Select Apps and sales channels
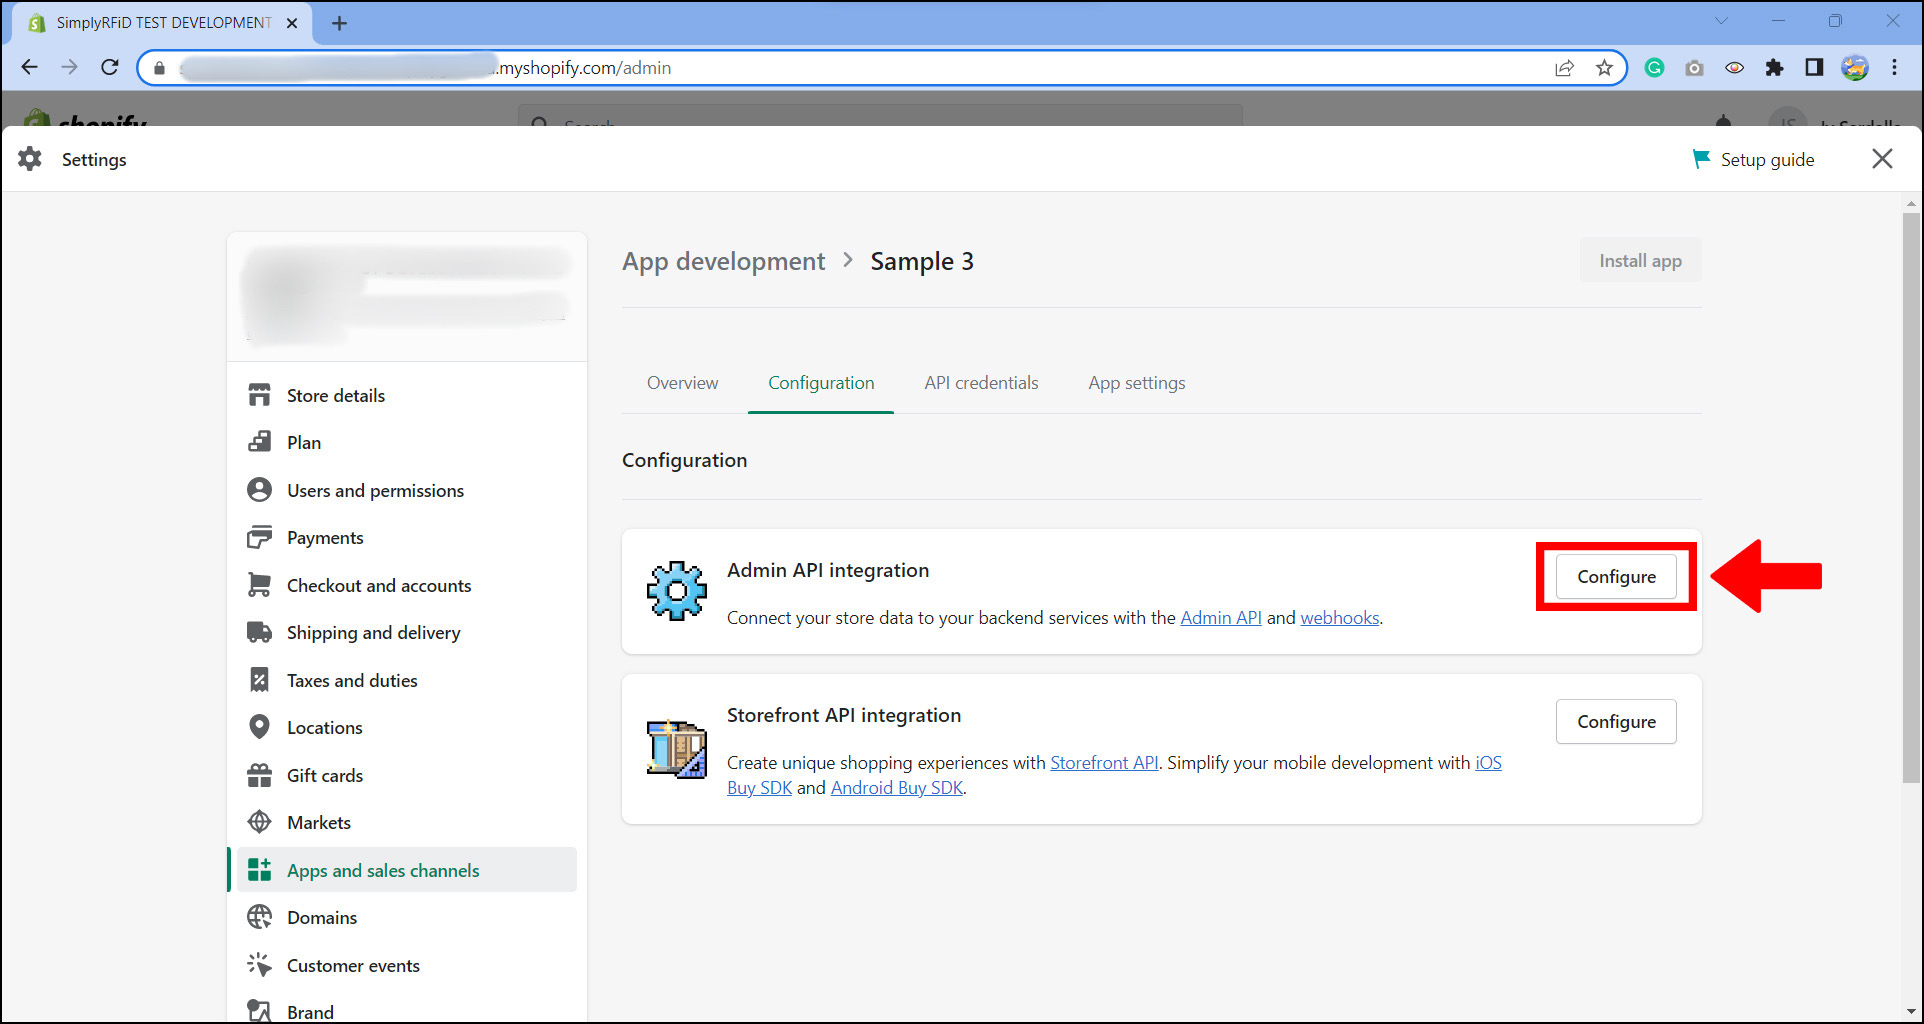The width and height of the screenshot is (1924, 1024). point(406,870)
